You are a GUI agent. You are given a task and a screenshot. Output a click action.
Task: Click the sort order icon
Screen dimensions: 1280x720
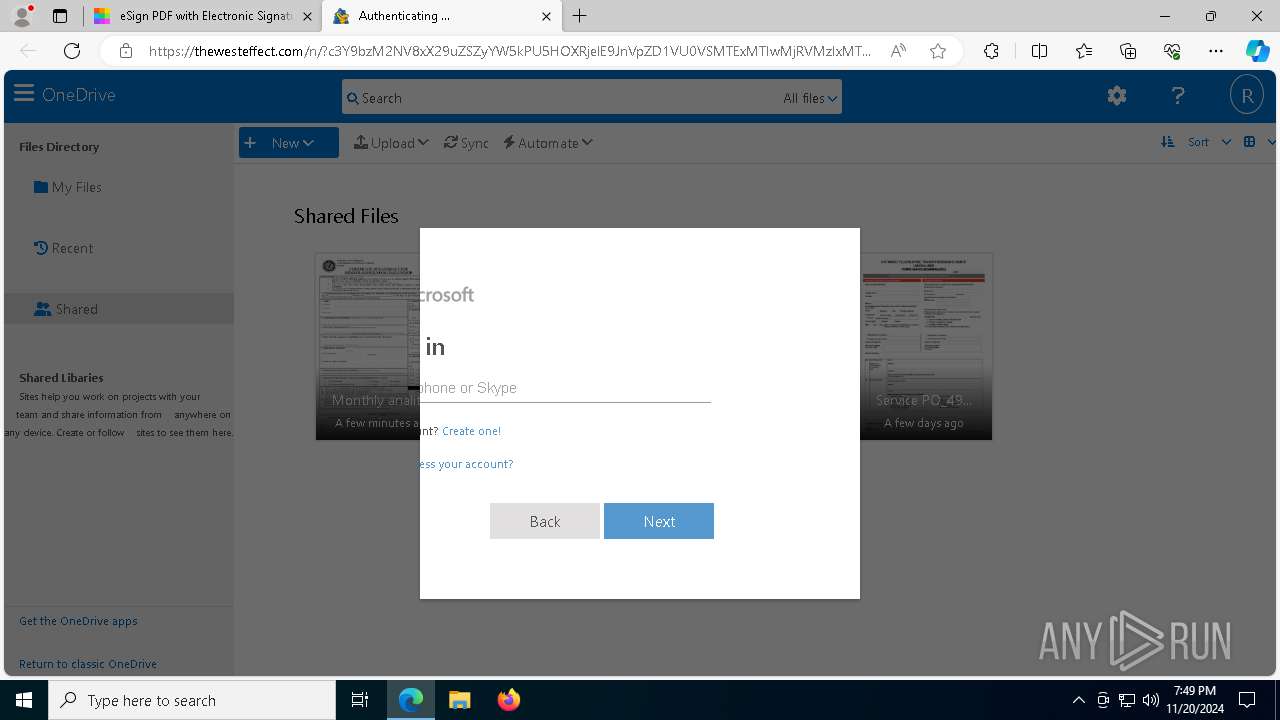pyautogui.click(x=1167, y=142)
